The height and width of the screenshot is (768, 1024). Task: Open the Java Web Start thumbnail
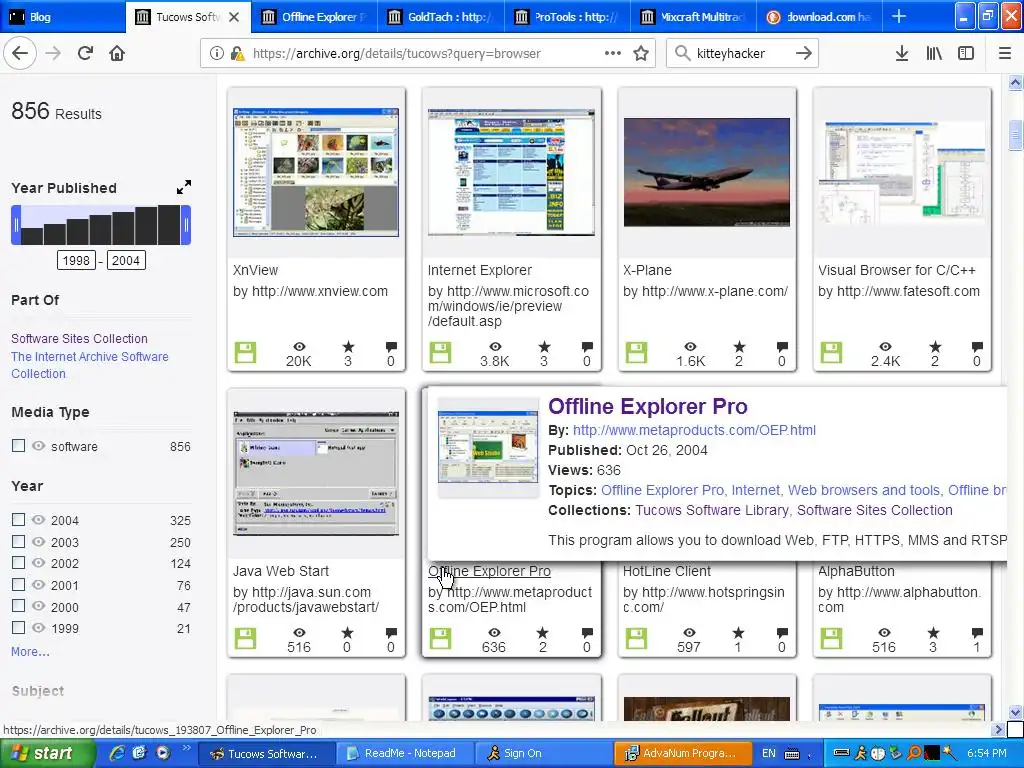pos(316,473)
